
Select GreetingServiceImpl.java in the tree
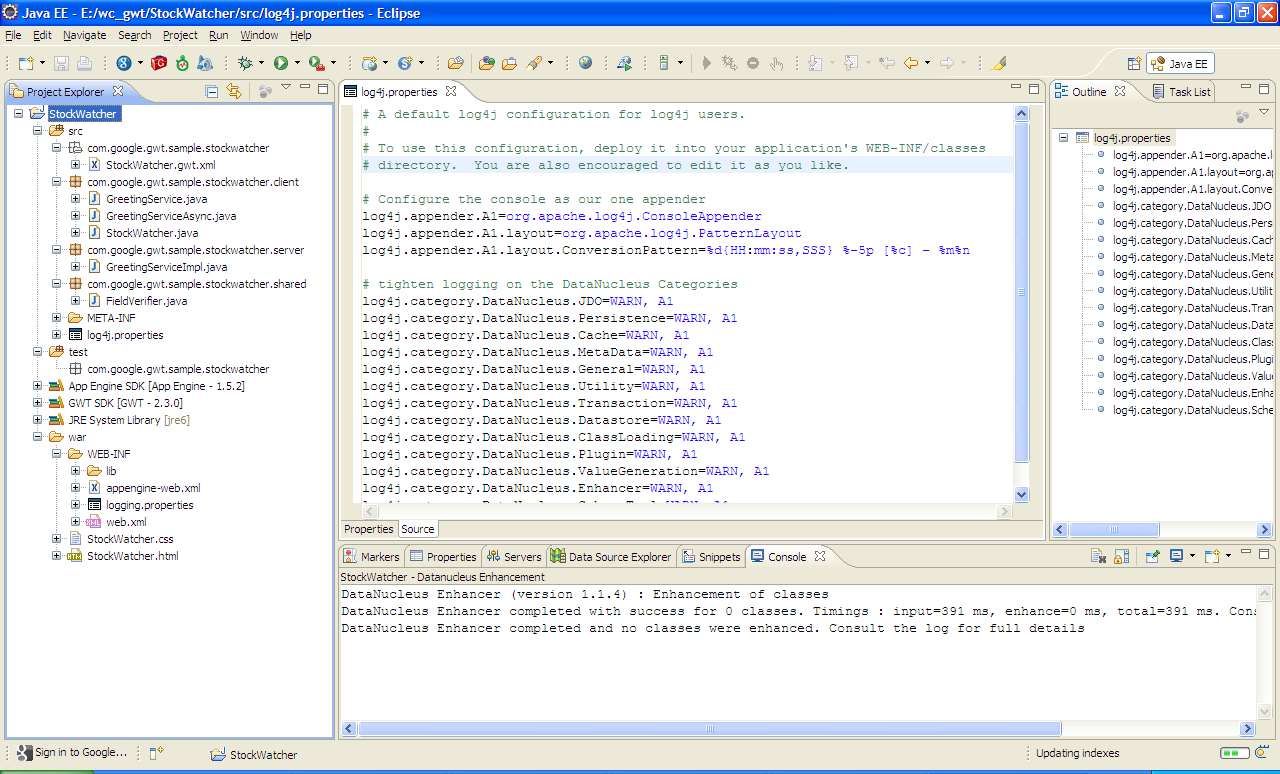tap(166, 267)
